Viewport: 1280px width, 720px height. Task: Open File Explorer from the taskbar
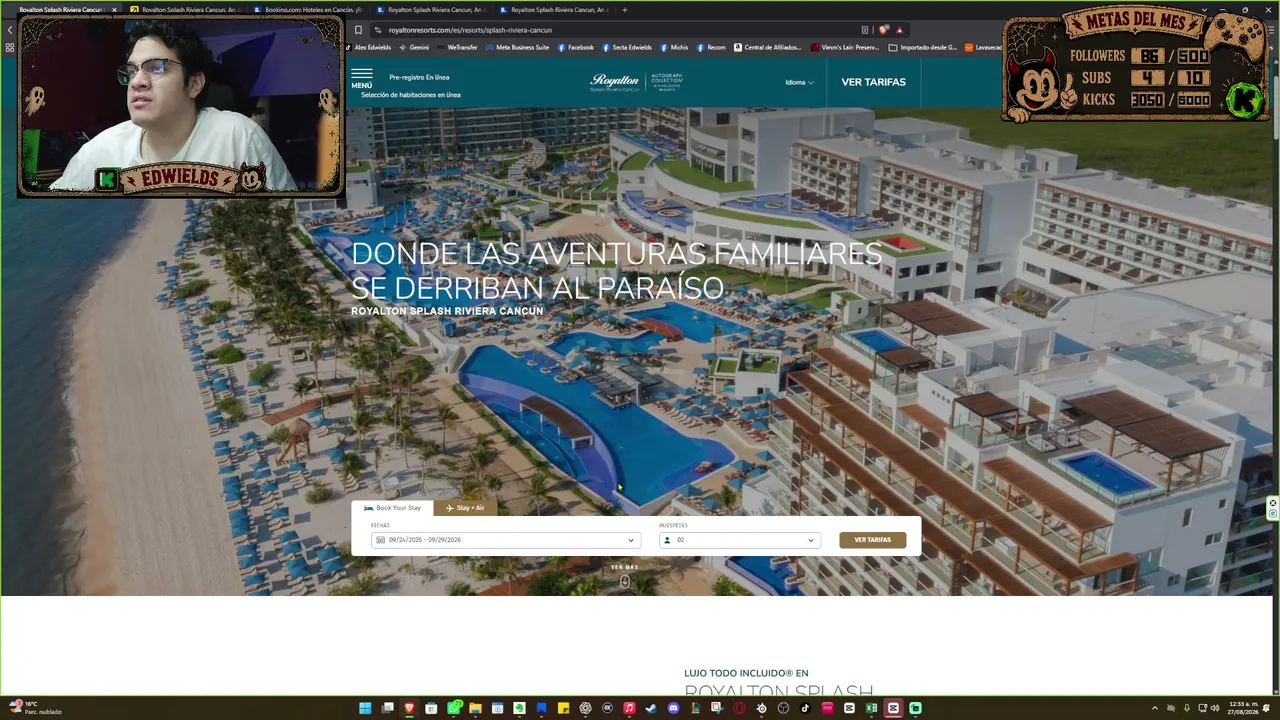475,708
